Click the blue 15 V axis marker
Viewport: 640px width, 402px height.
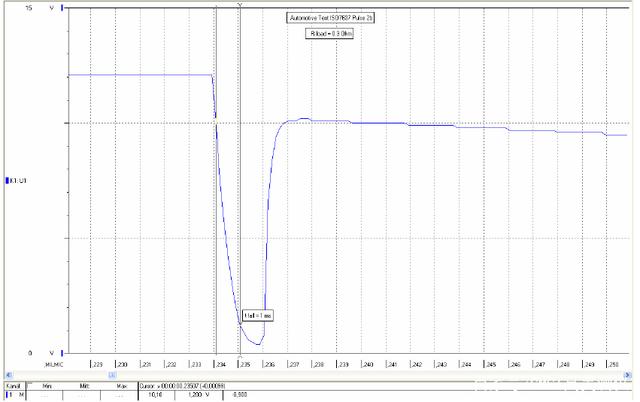point(62,8)
